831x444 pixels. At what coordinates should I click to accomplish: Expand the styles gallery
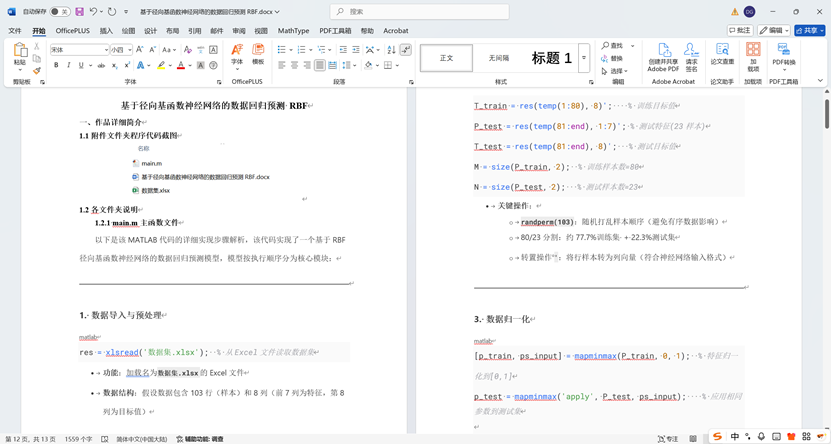(x=584, y=57)
